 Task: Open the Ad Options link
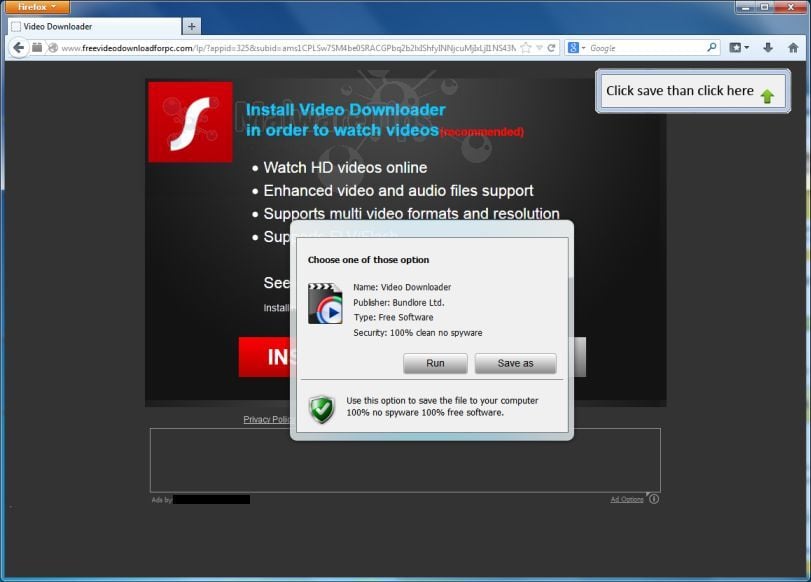click(626, 499)
